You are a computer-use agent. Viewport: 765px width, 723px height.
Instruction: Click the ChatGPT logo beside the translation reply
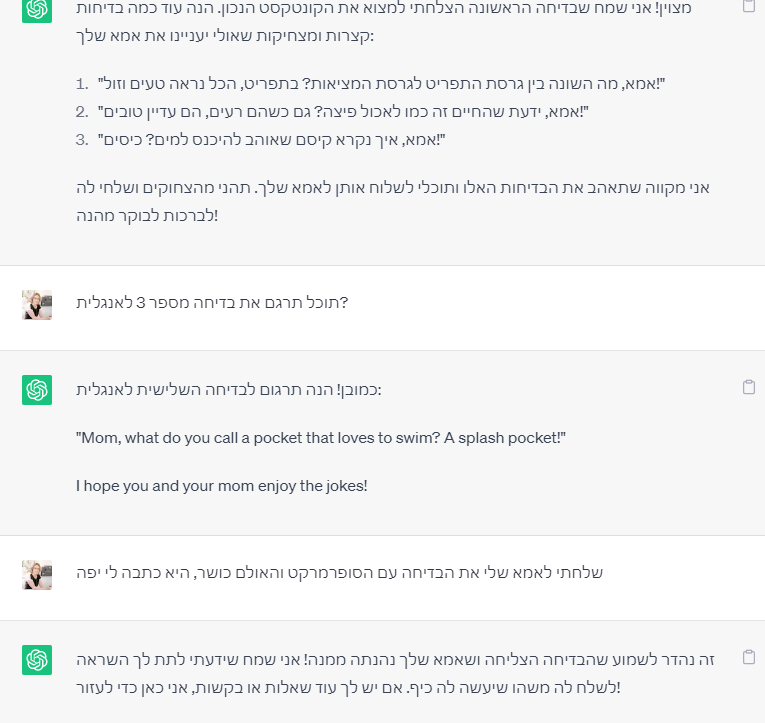click(x=37, y=390)
